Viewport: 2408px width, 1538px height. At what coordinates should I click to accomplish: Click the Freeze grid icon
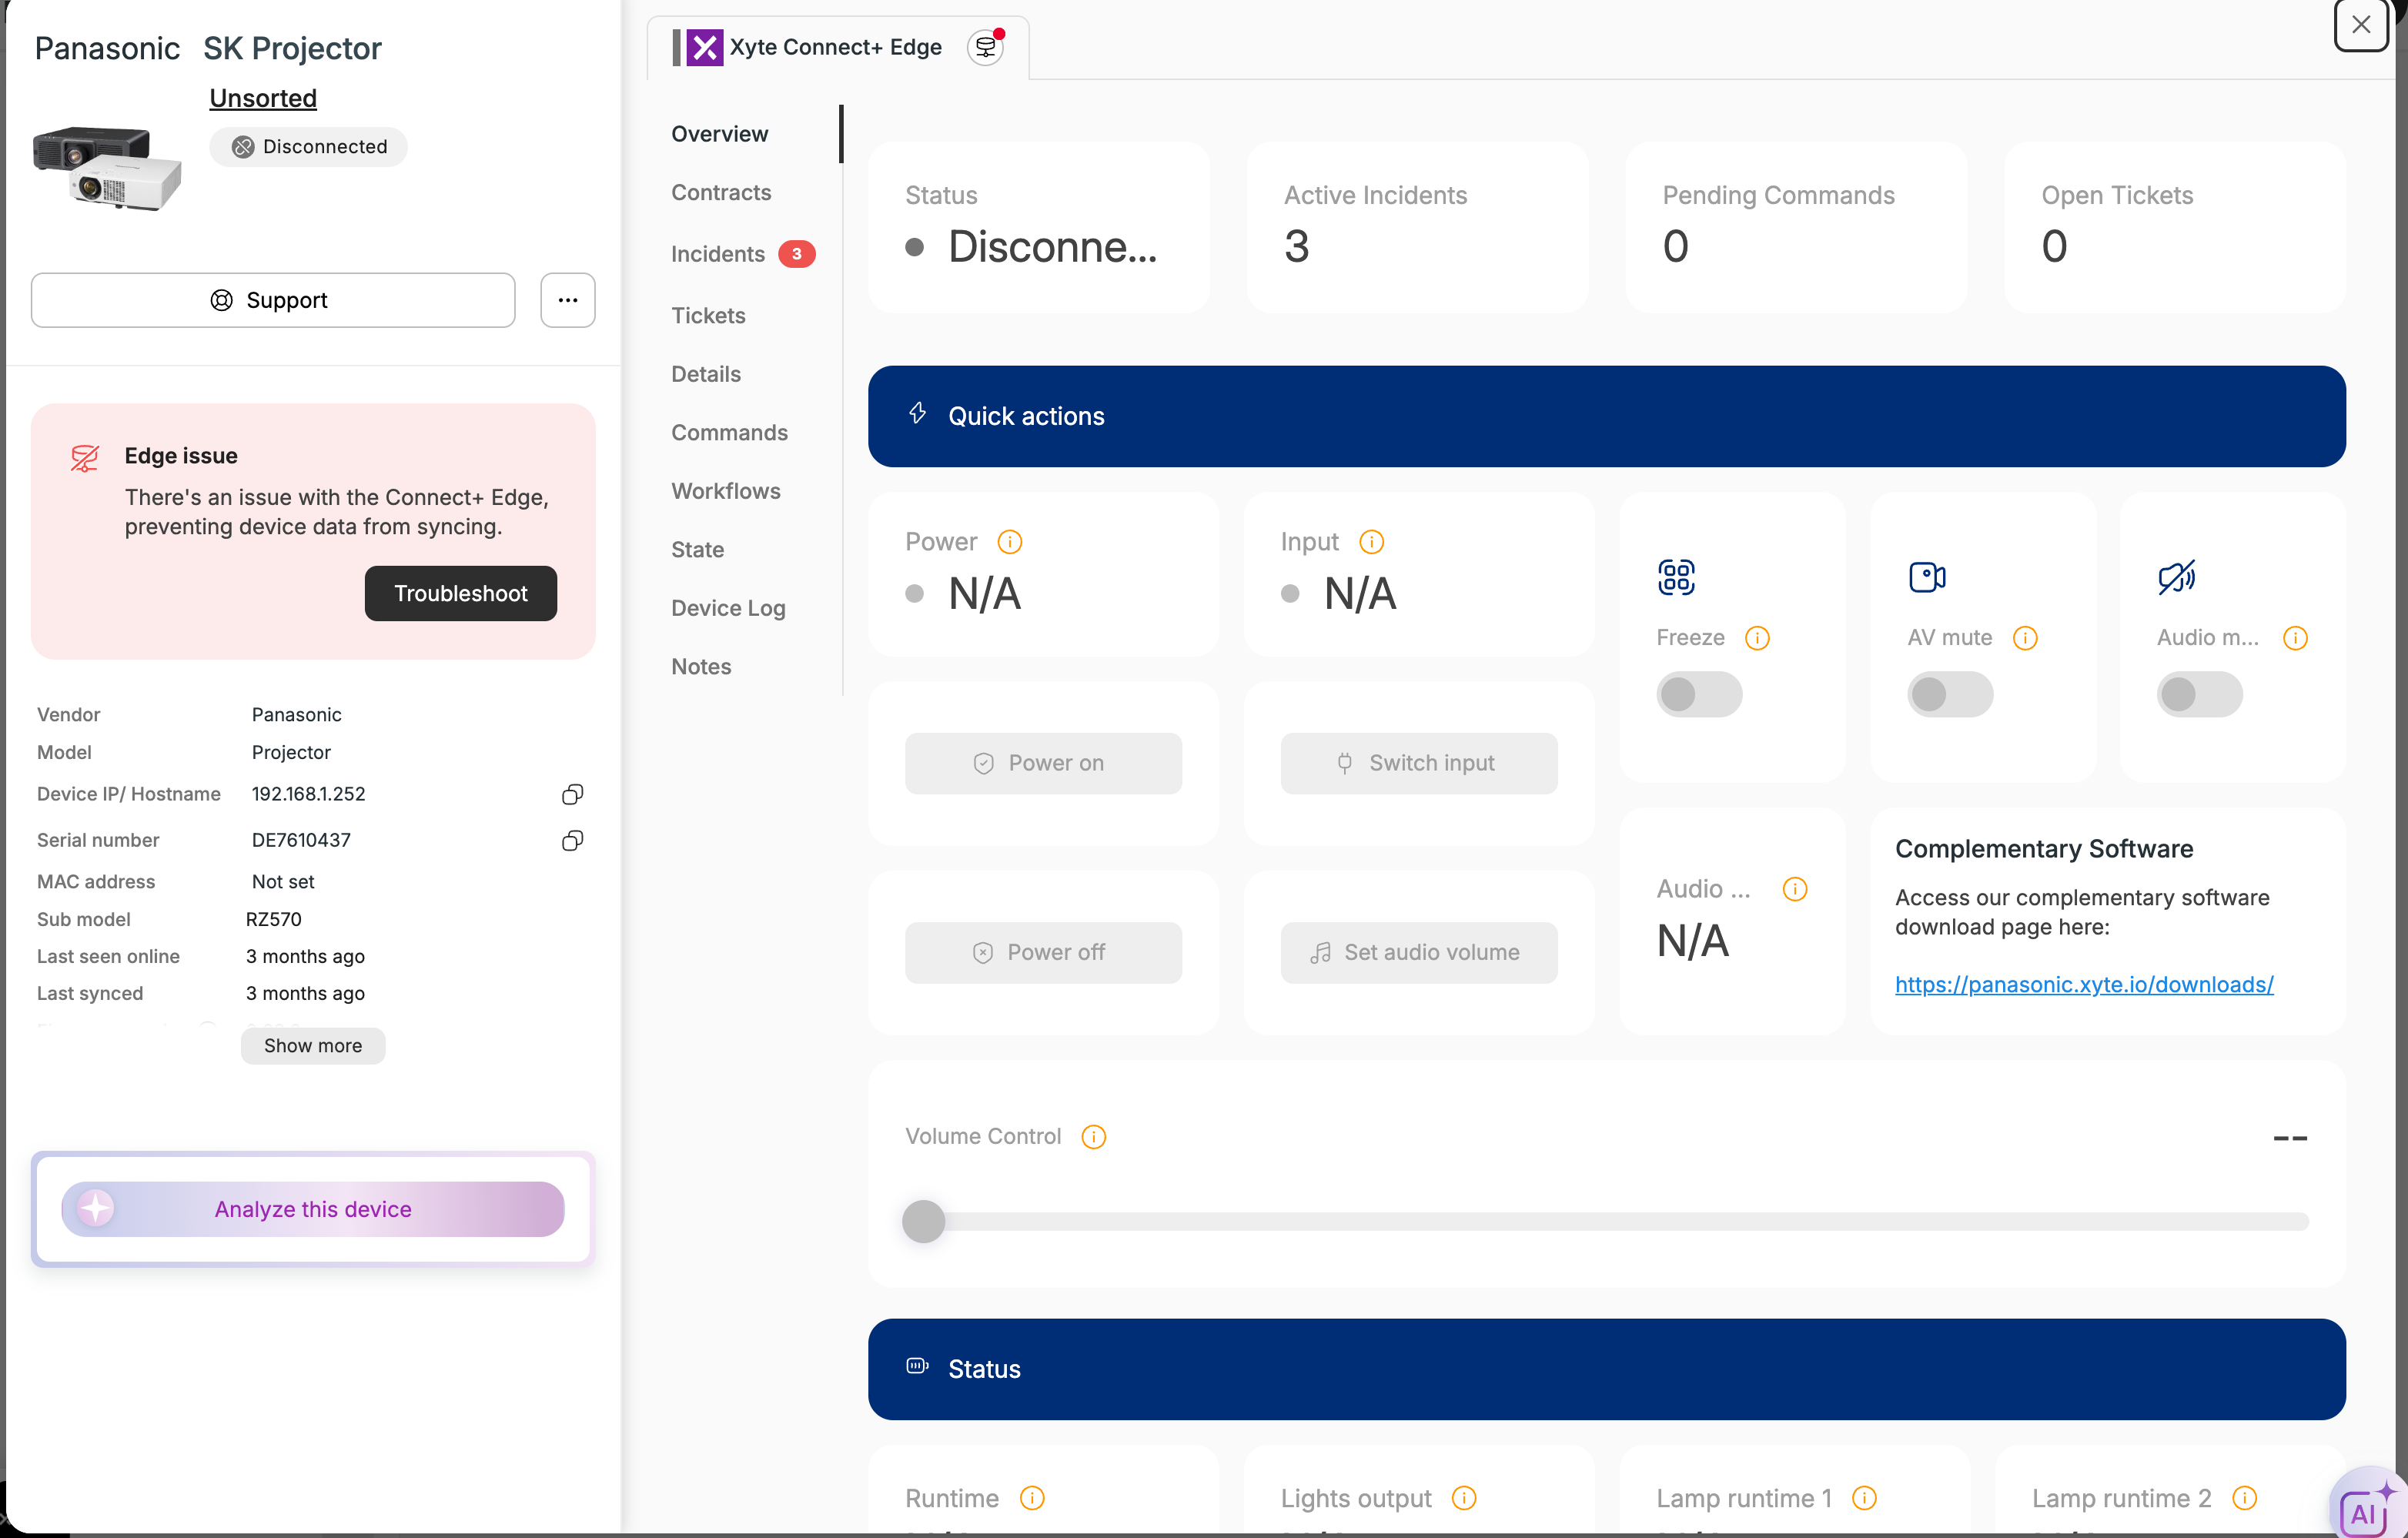[1676, 577]
